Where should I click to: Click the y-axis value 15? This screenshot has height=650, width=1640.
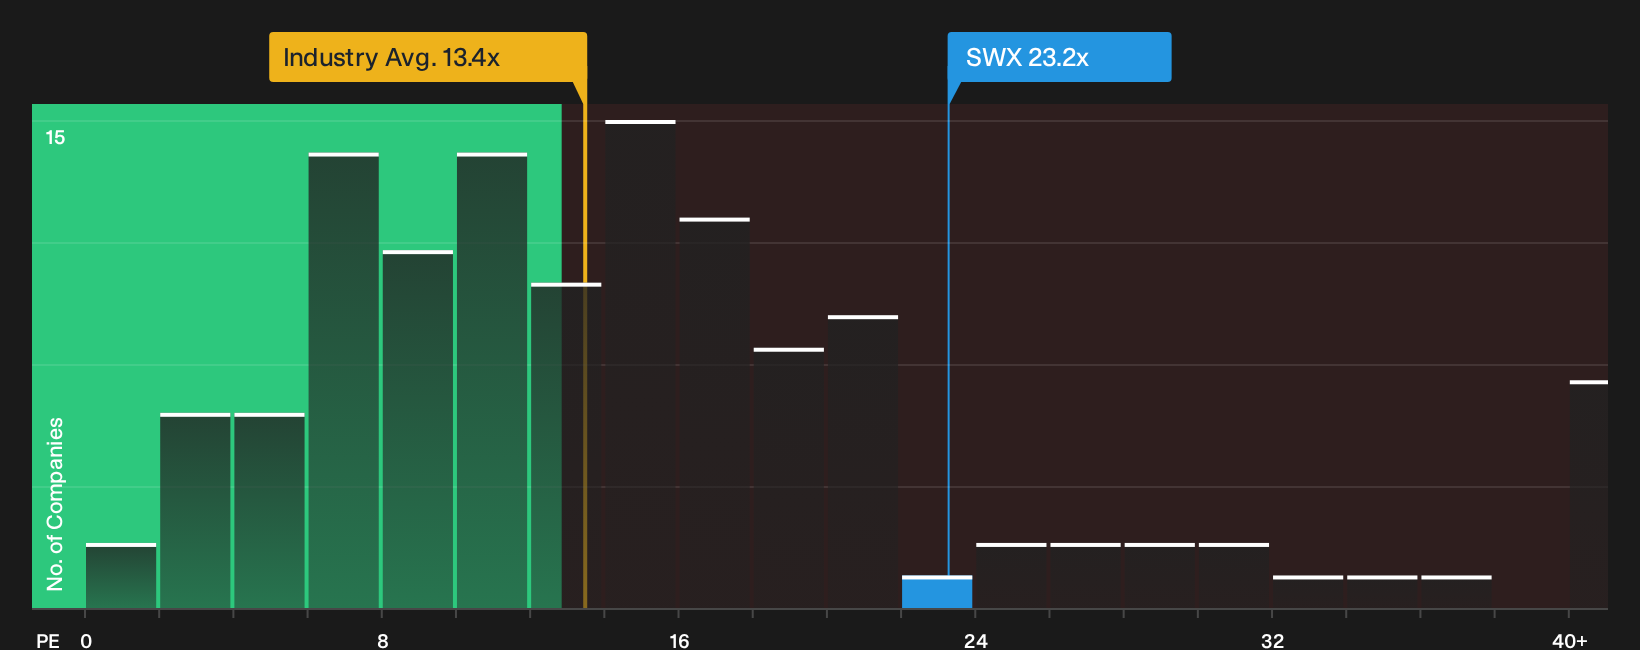point(55,137)
